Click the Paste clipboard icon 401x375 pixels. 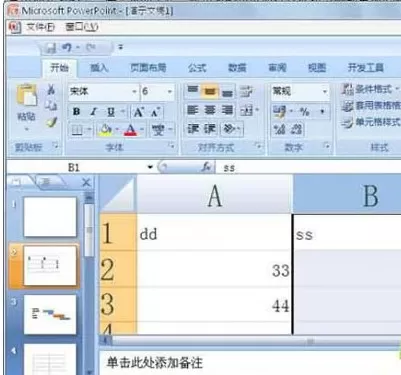(x=26, y=96)
